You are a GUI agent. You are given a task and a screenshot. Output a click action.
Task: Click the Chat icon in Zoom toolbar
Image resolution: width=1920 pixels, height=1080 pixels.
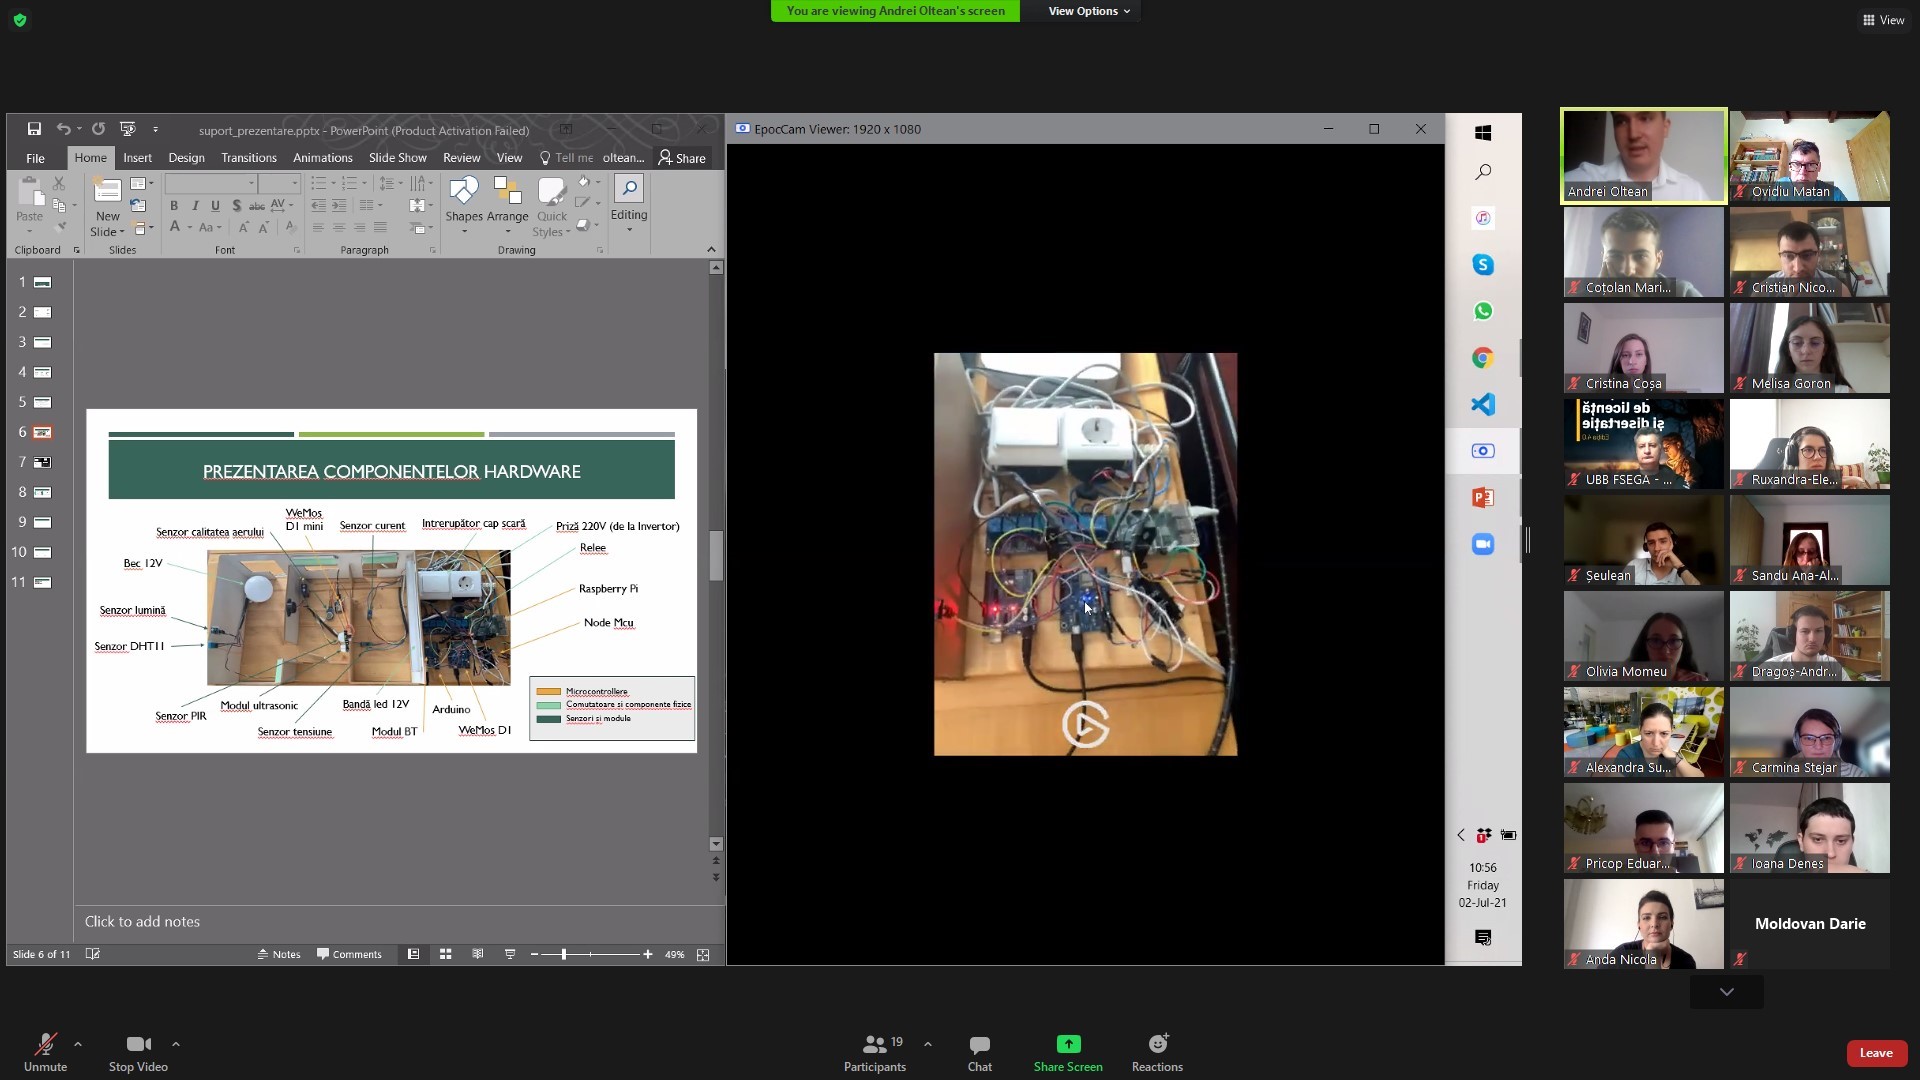pyautogui.click(x=979, y=1045)
